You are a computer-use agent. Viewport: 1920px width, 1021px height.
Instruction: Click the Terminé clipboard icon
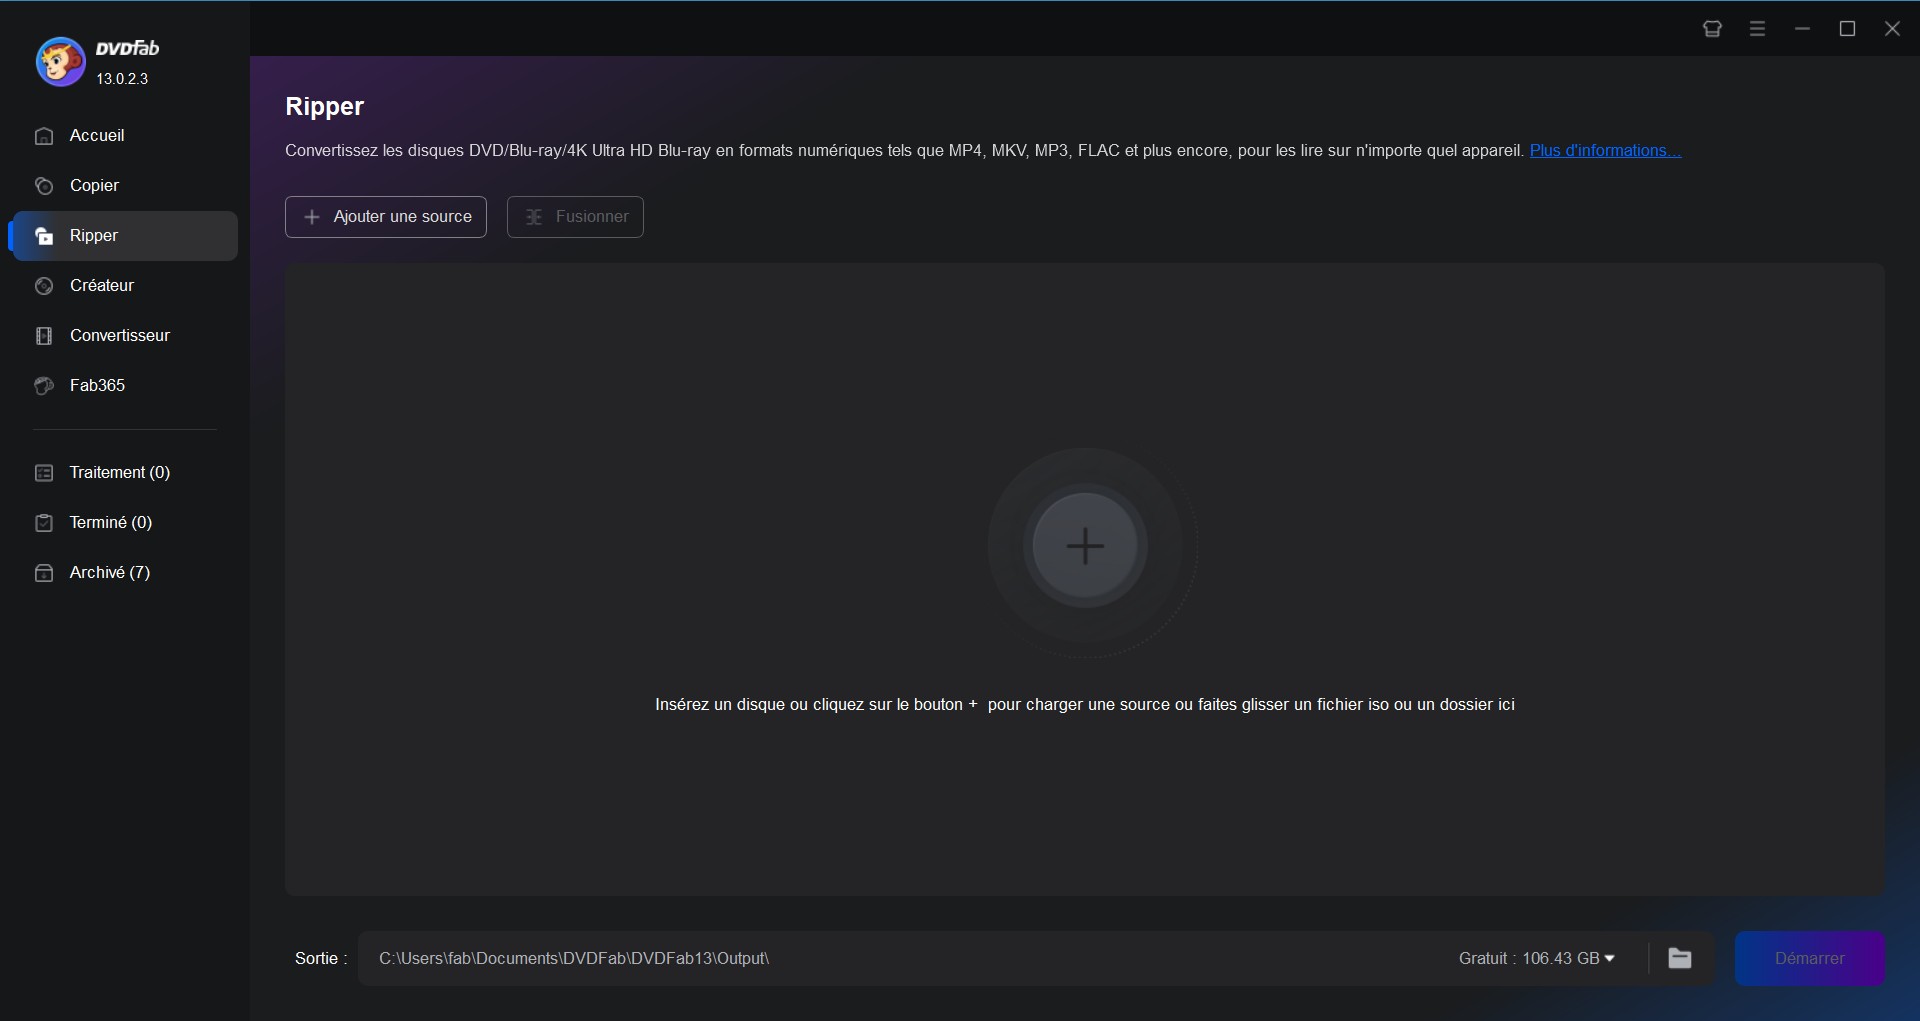(44, 523)
